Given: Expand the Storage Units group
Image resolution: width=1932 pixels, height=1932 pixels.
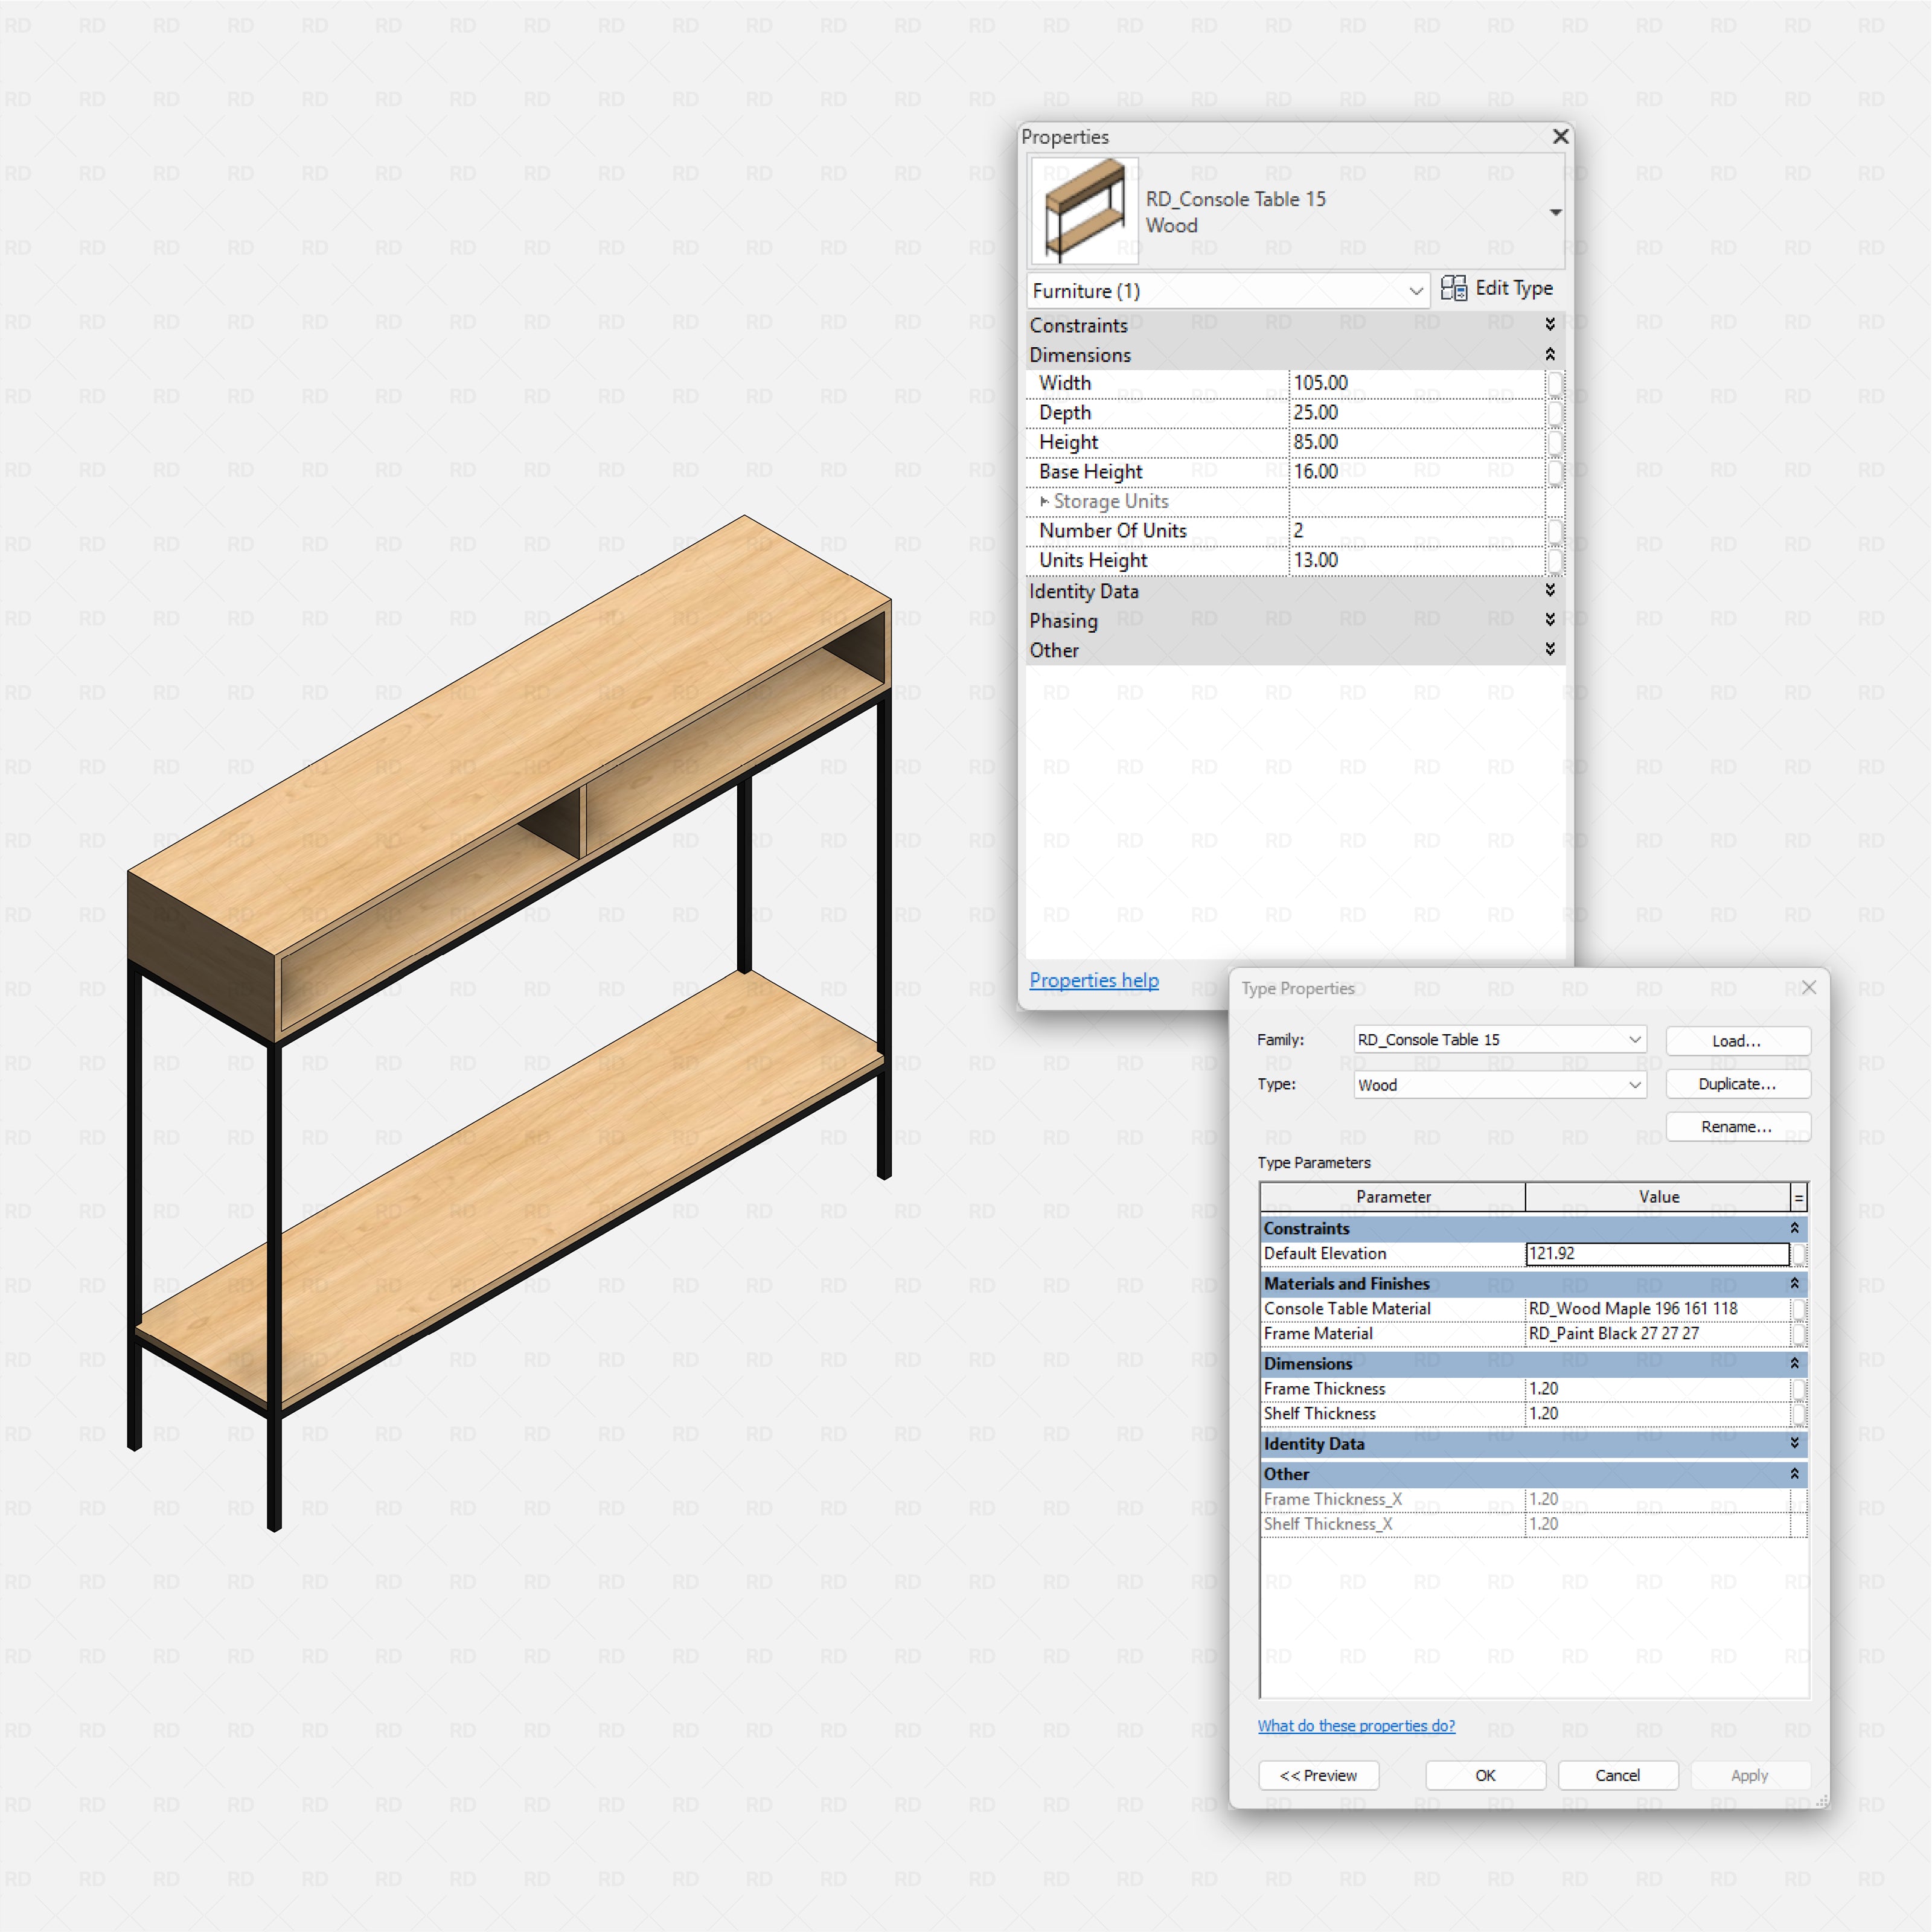Looking at the screenshot, I should coord(1046,500).
